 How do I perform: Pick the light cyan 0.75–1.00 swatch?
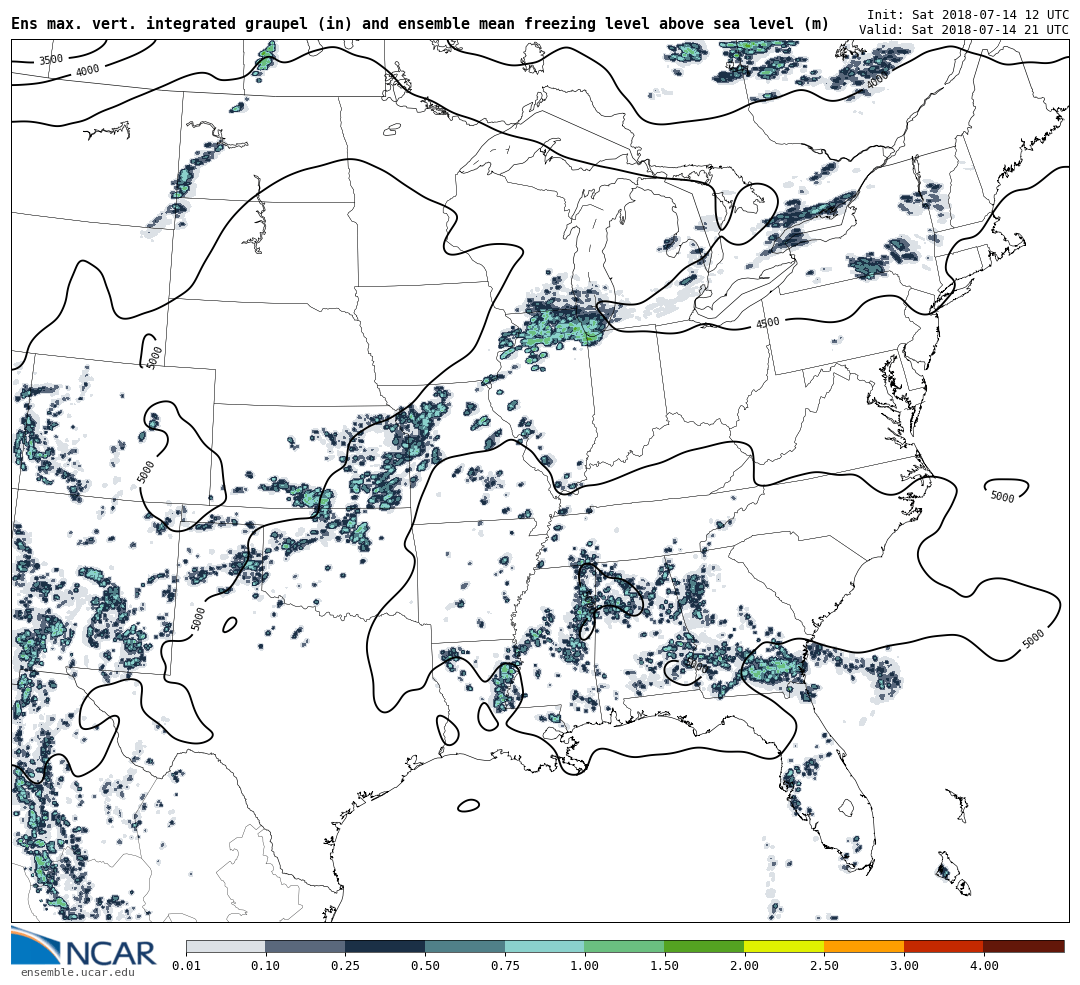coord(544,946)
